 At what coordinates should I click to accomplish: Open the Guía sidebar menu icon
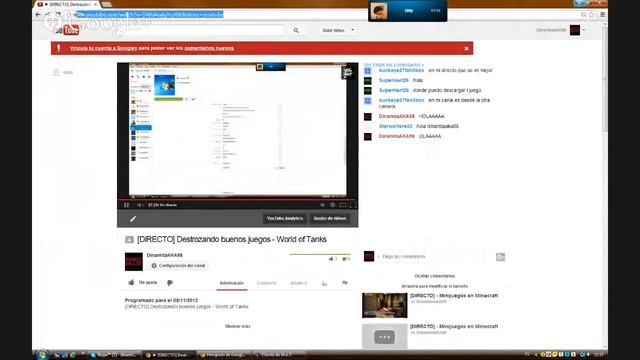[56, 72]
